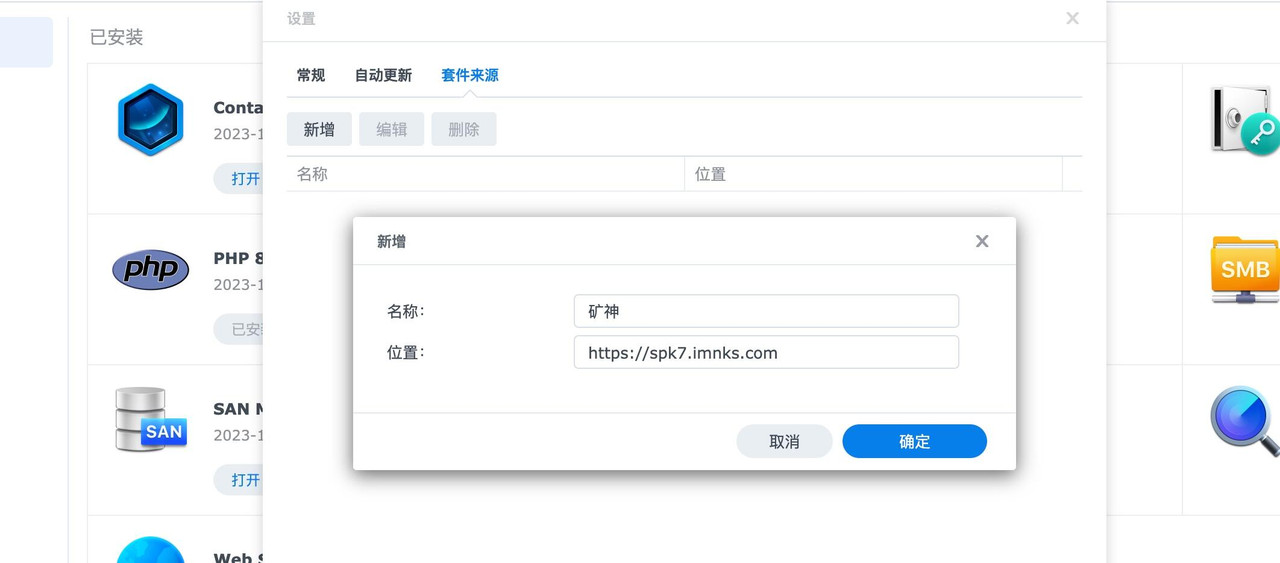Click the Container Manager hexagon icon
The height and width of the screenshot is (563, 1280).
150,120
